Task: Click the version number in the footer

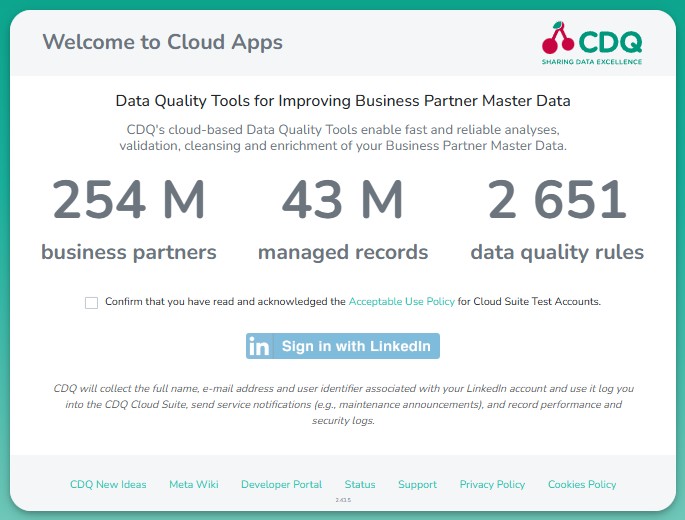Action: pyautogui.click(x=343, y=499)
